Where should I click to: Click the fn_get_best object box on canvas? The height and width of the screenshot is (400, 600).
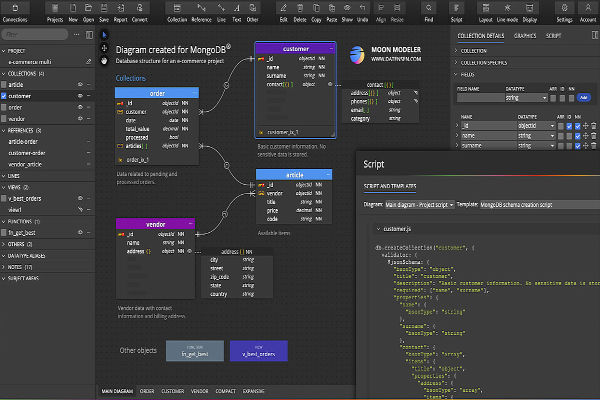click(195, 351)
